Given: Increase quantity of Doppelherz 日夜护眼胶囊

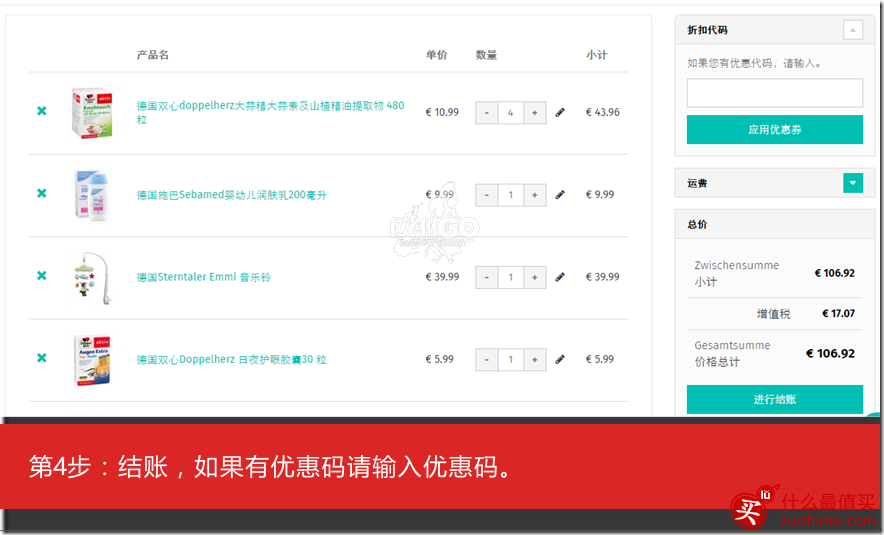Looking at the screenshot, I should pos(534,360).
